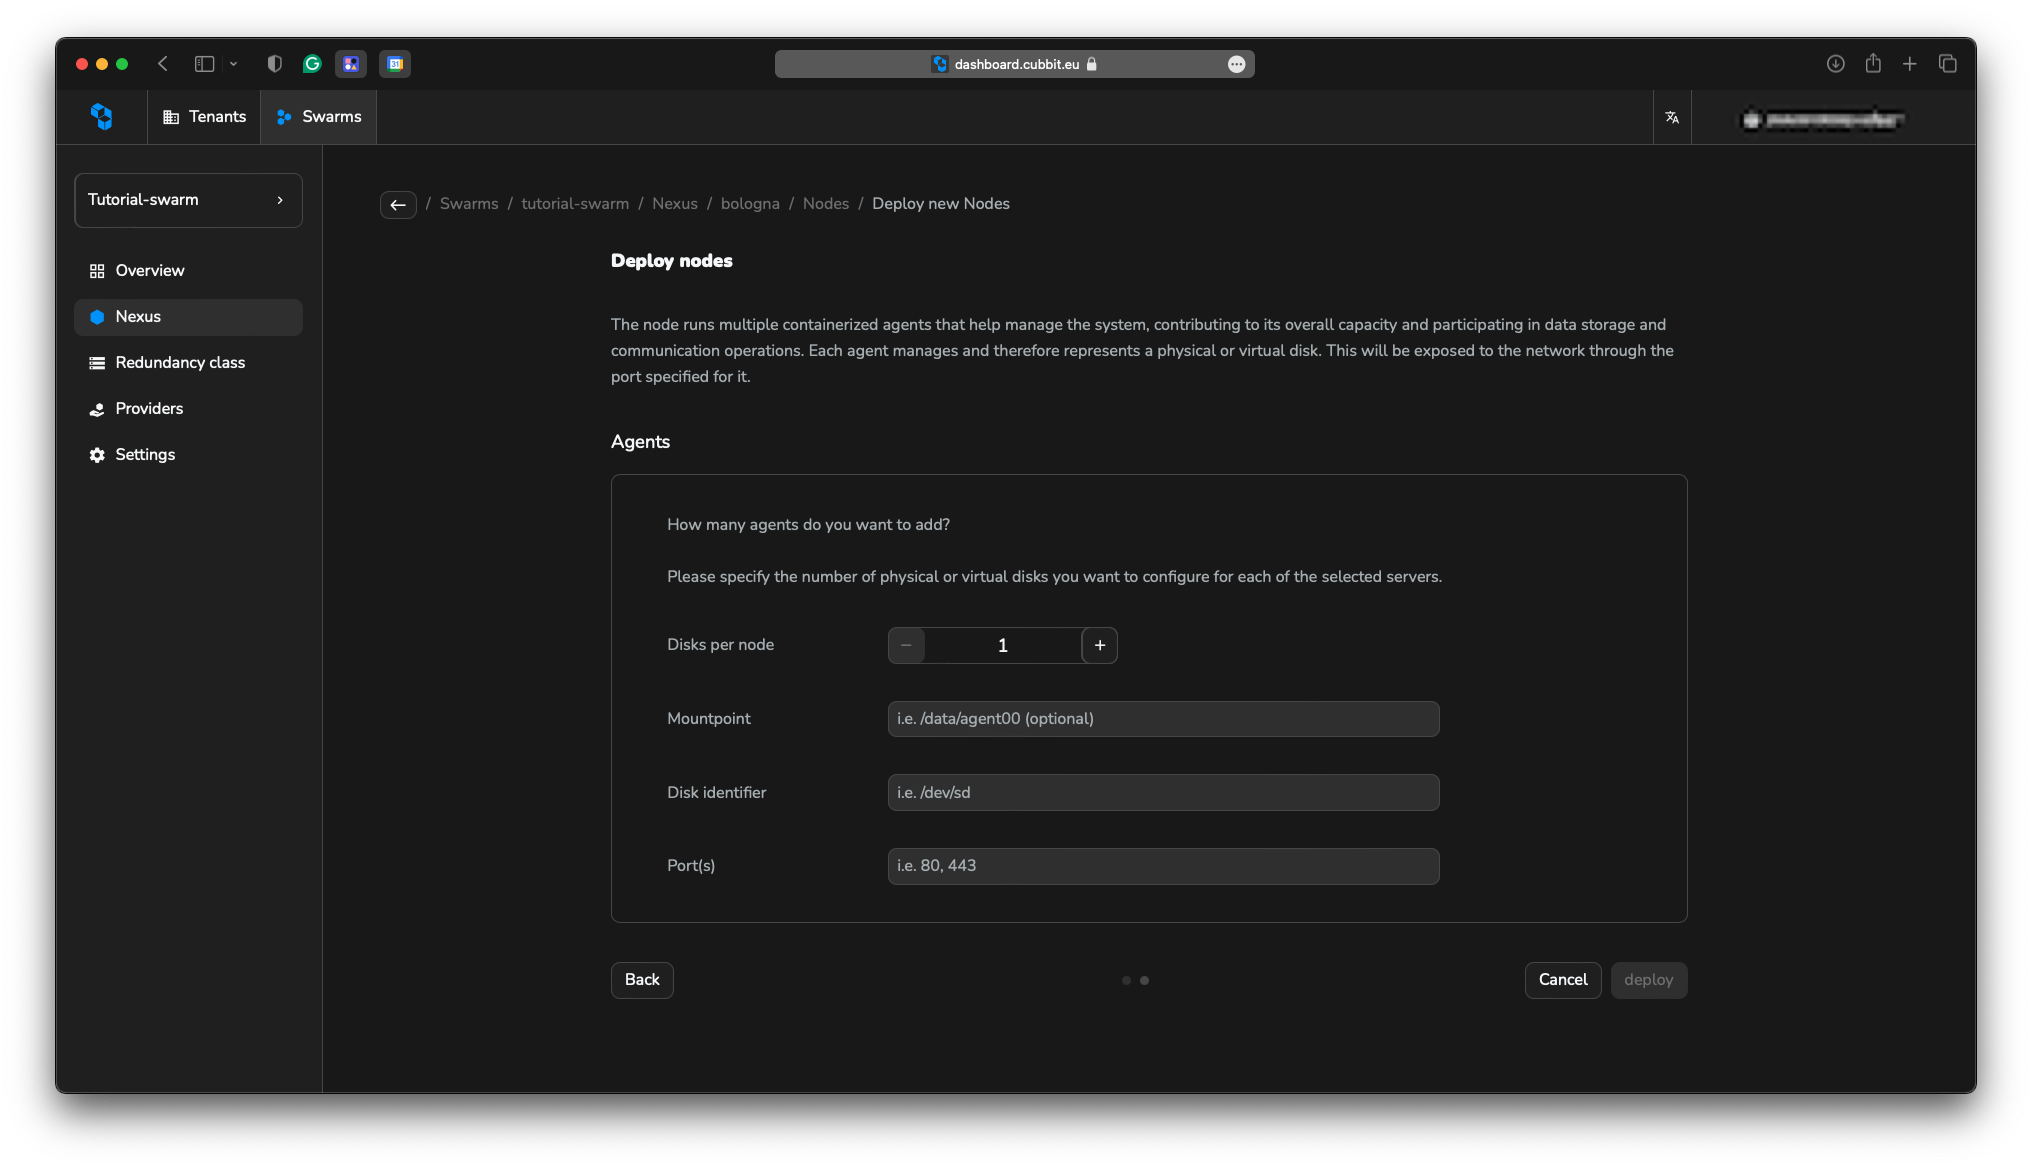
Task: Click the disks per node value field
Action: pyautogui.click(x=1003, y=645)
